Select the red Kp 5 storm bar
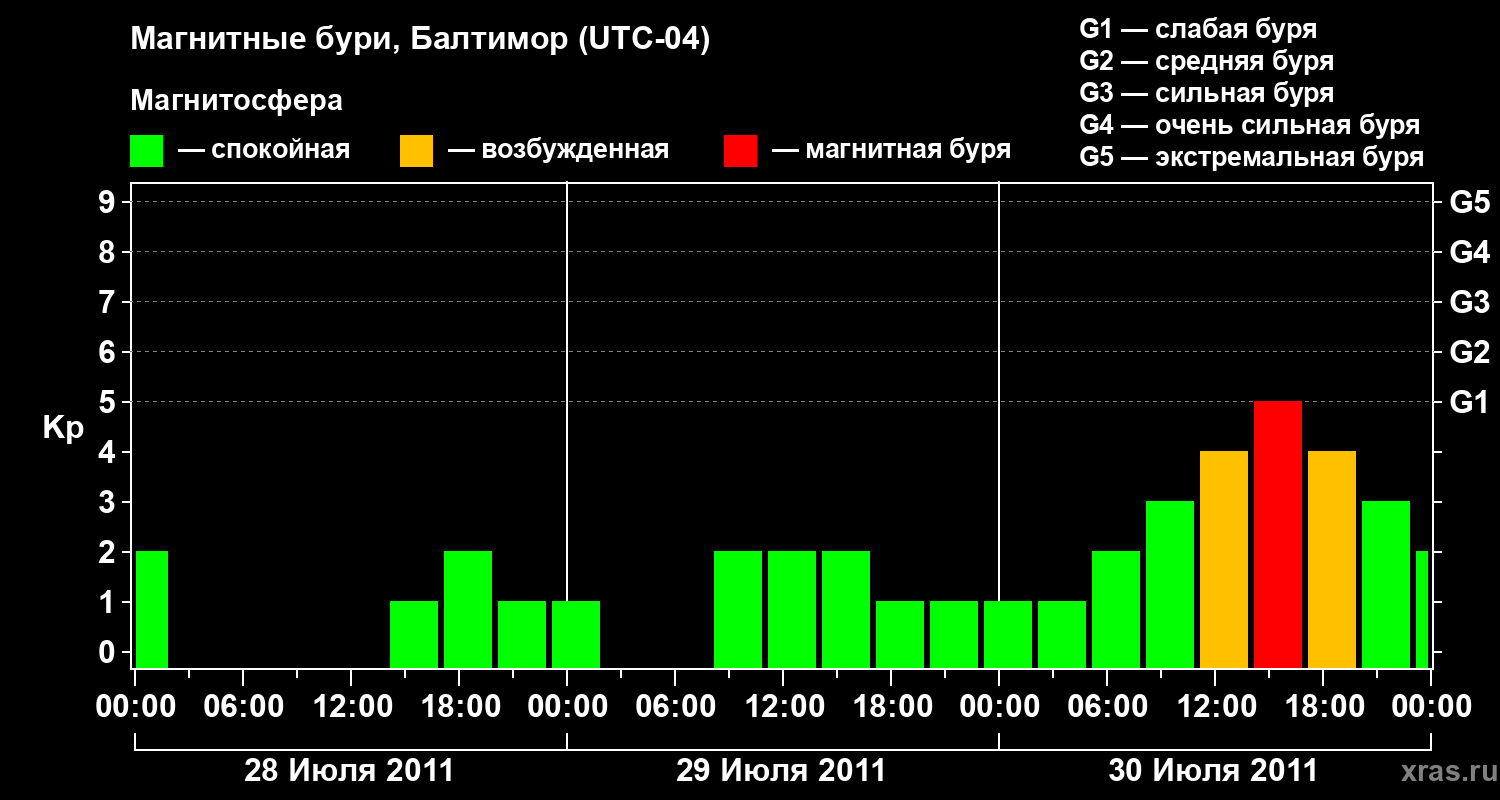This screenshot has width=1500, height=800. (x=1278, y=534)
